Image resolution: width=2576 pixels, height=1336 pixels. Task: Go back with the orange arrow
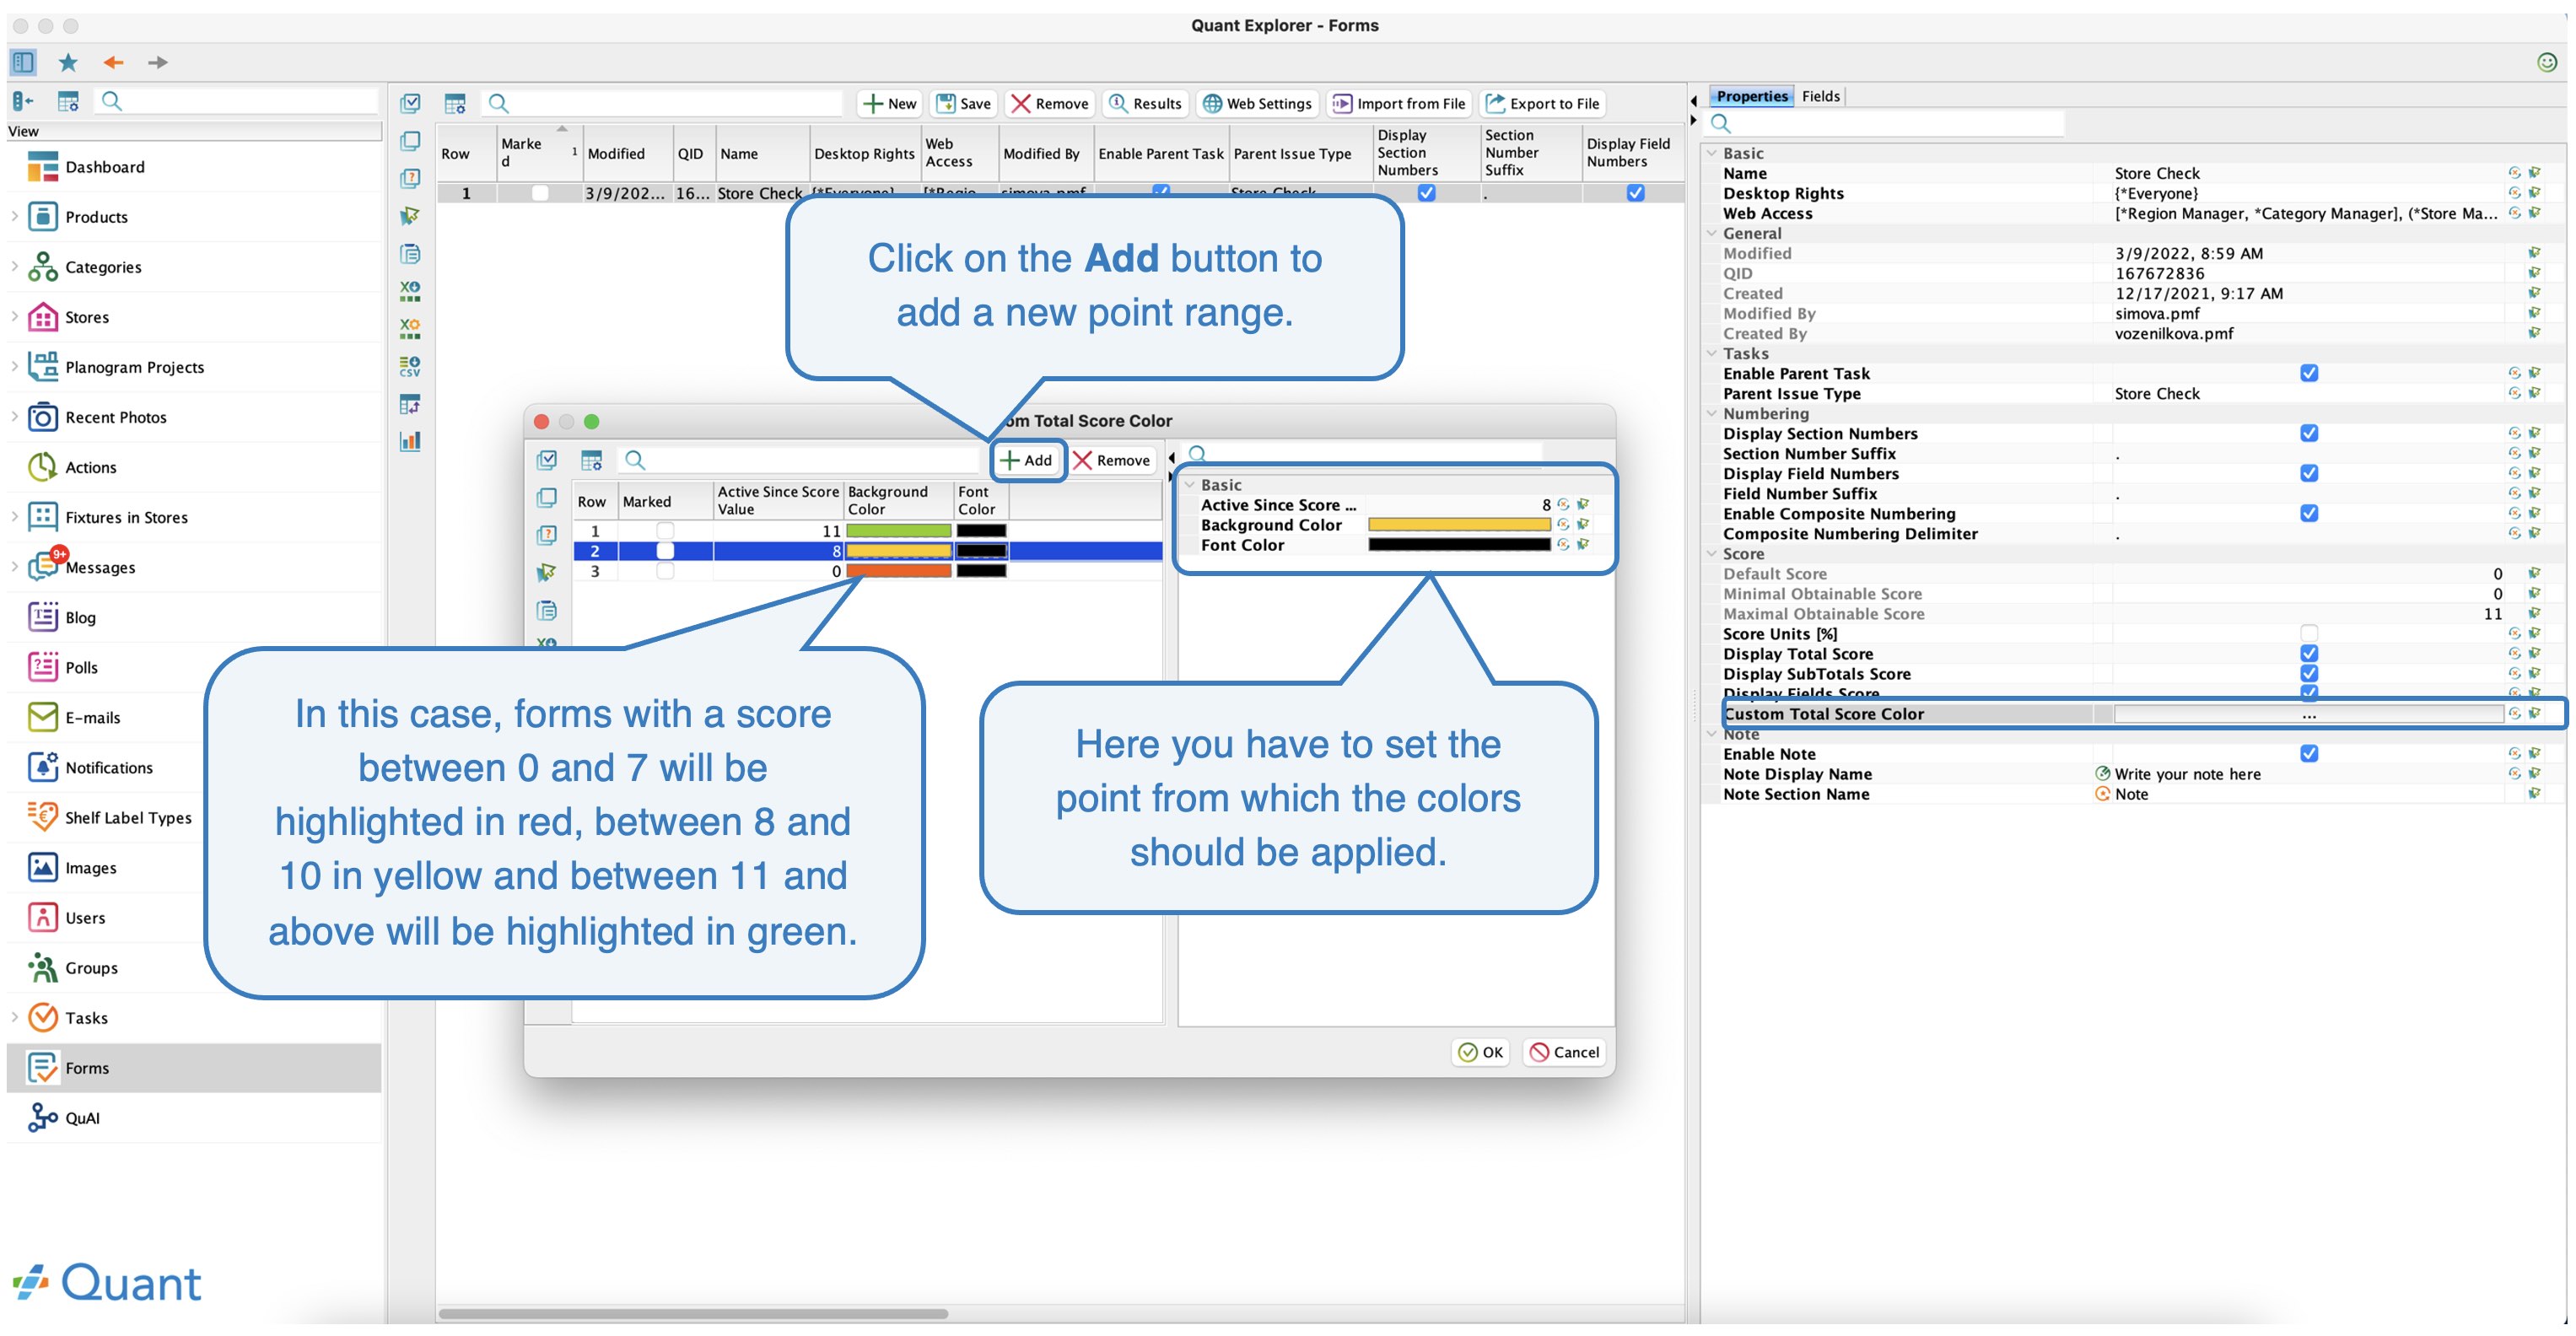(113, 62)
